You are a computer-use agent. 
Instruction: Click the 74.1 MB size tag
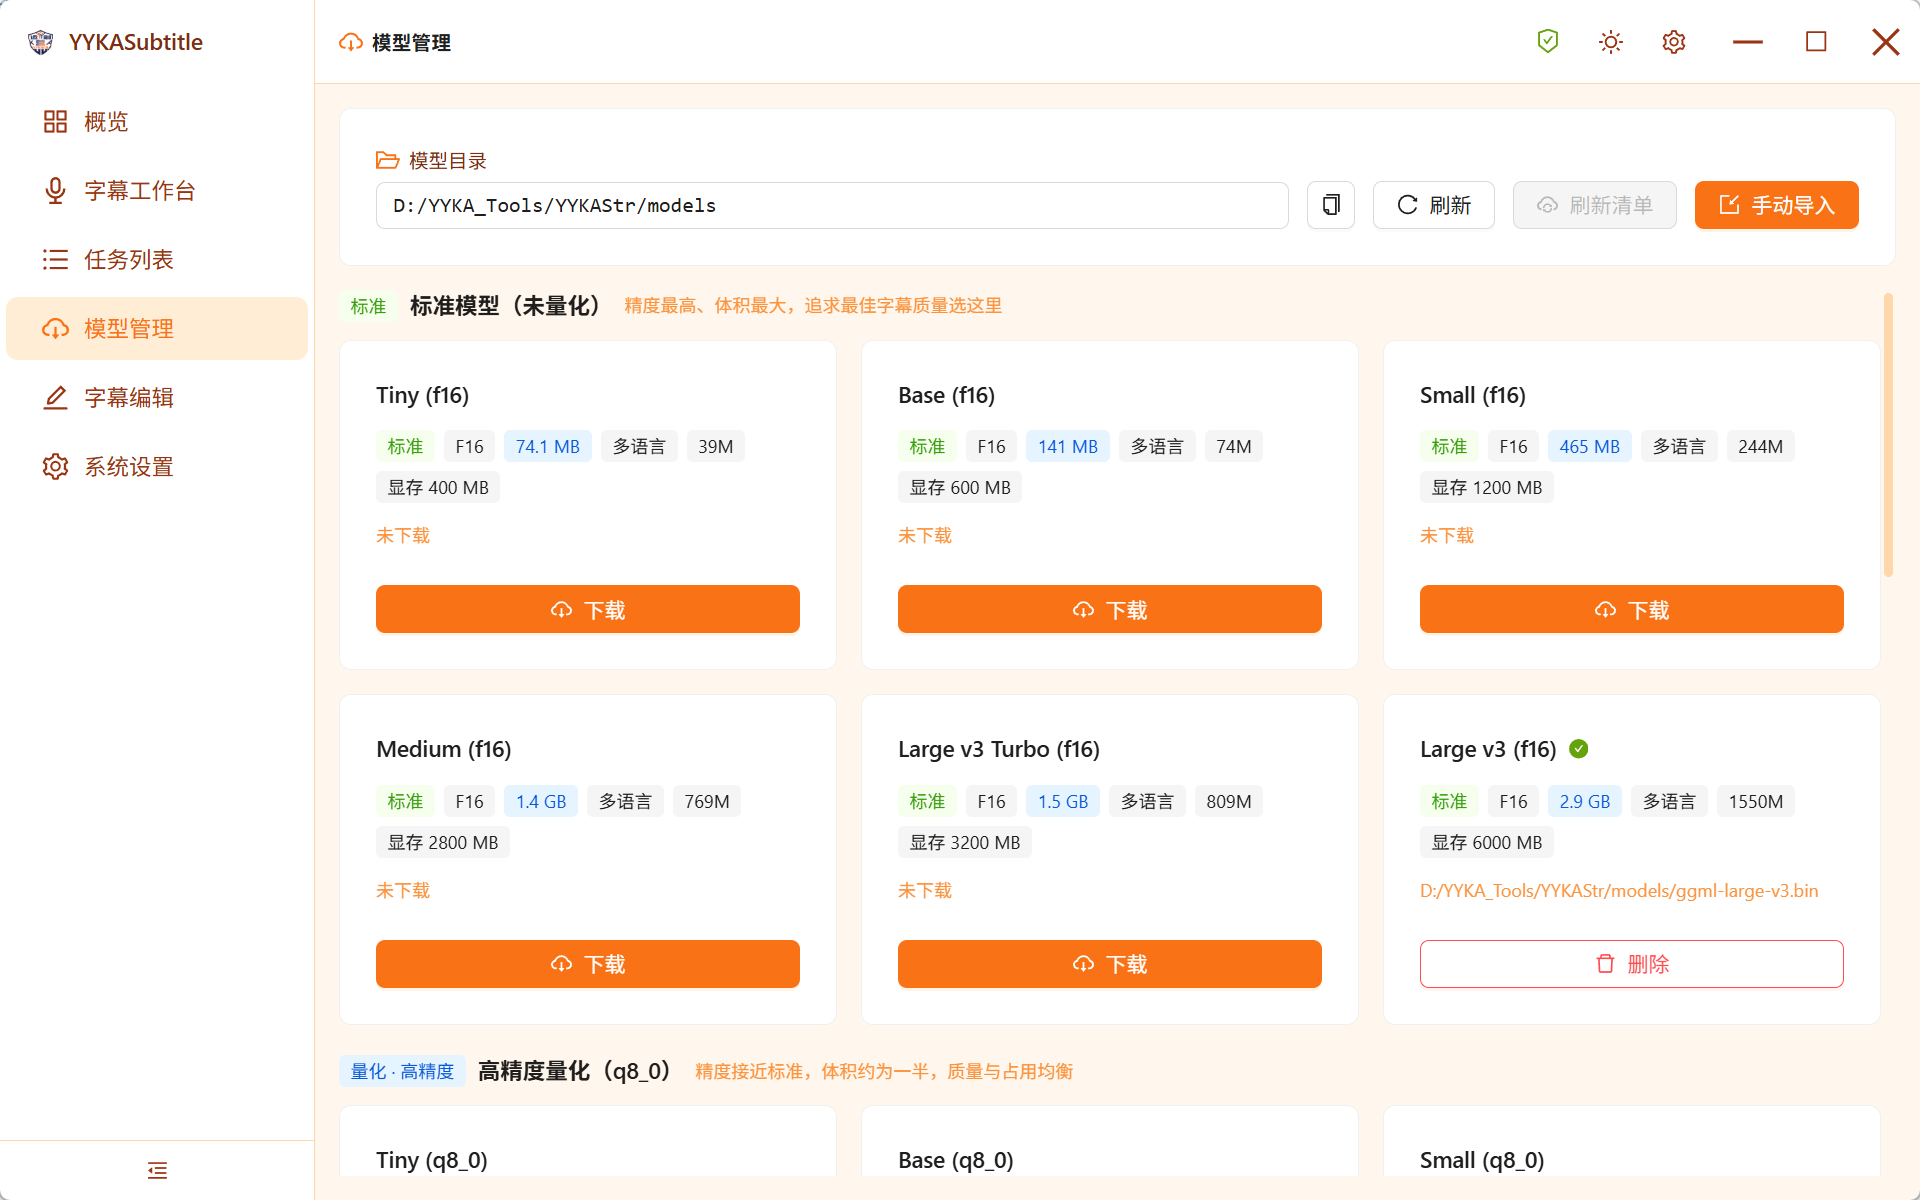pos(548,446)
